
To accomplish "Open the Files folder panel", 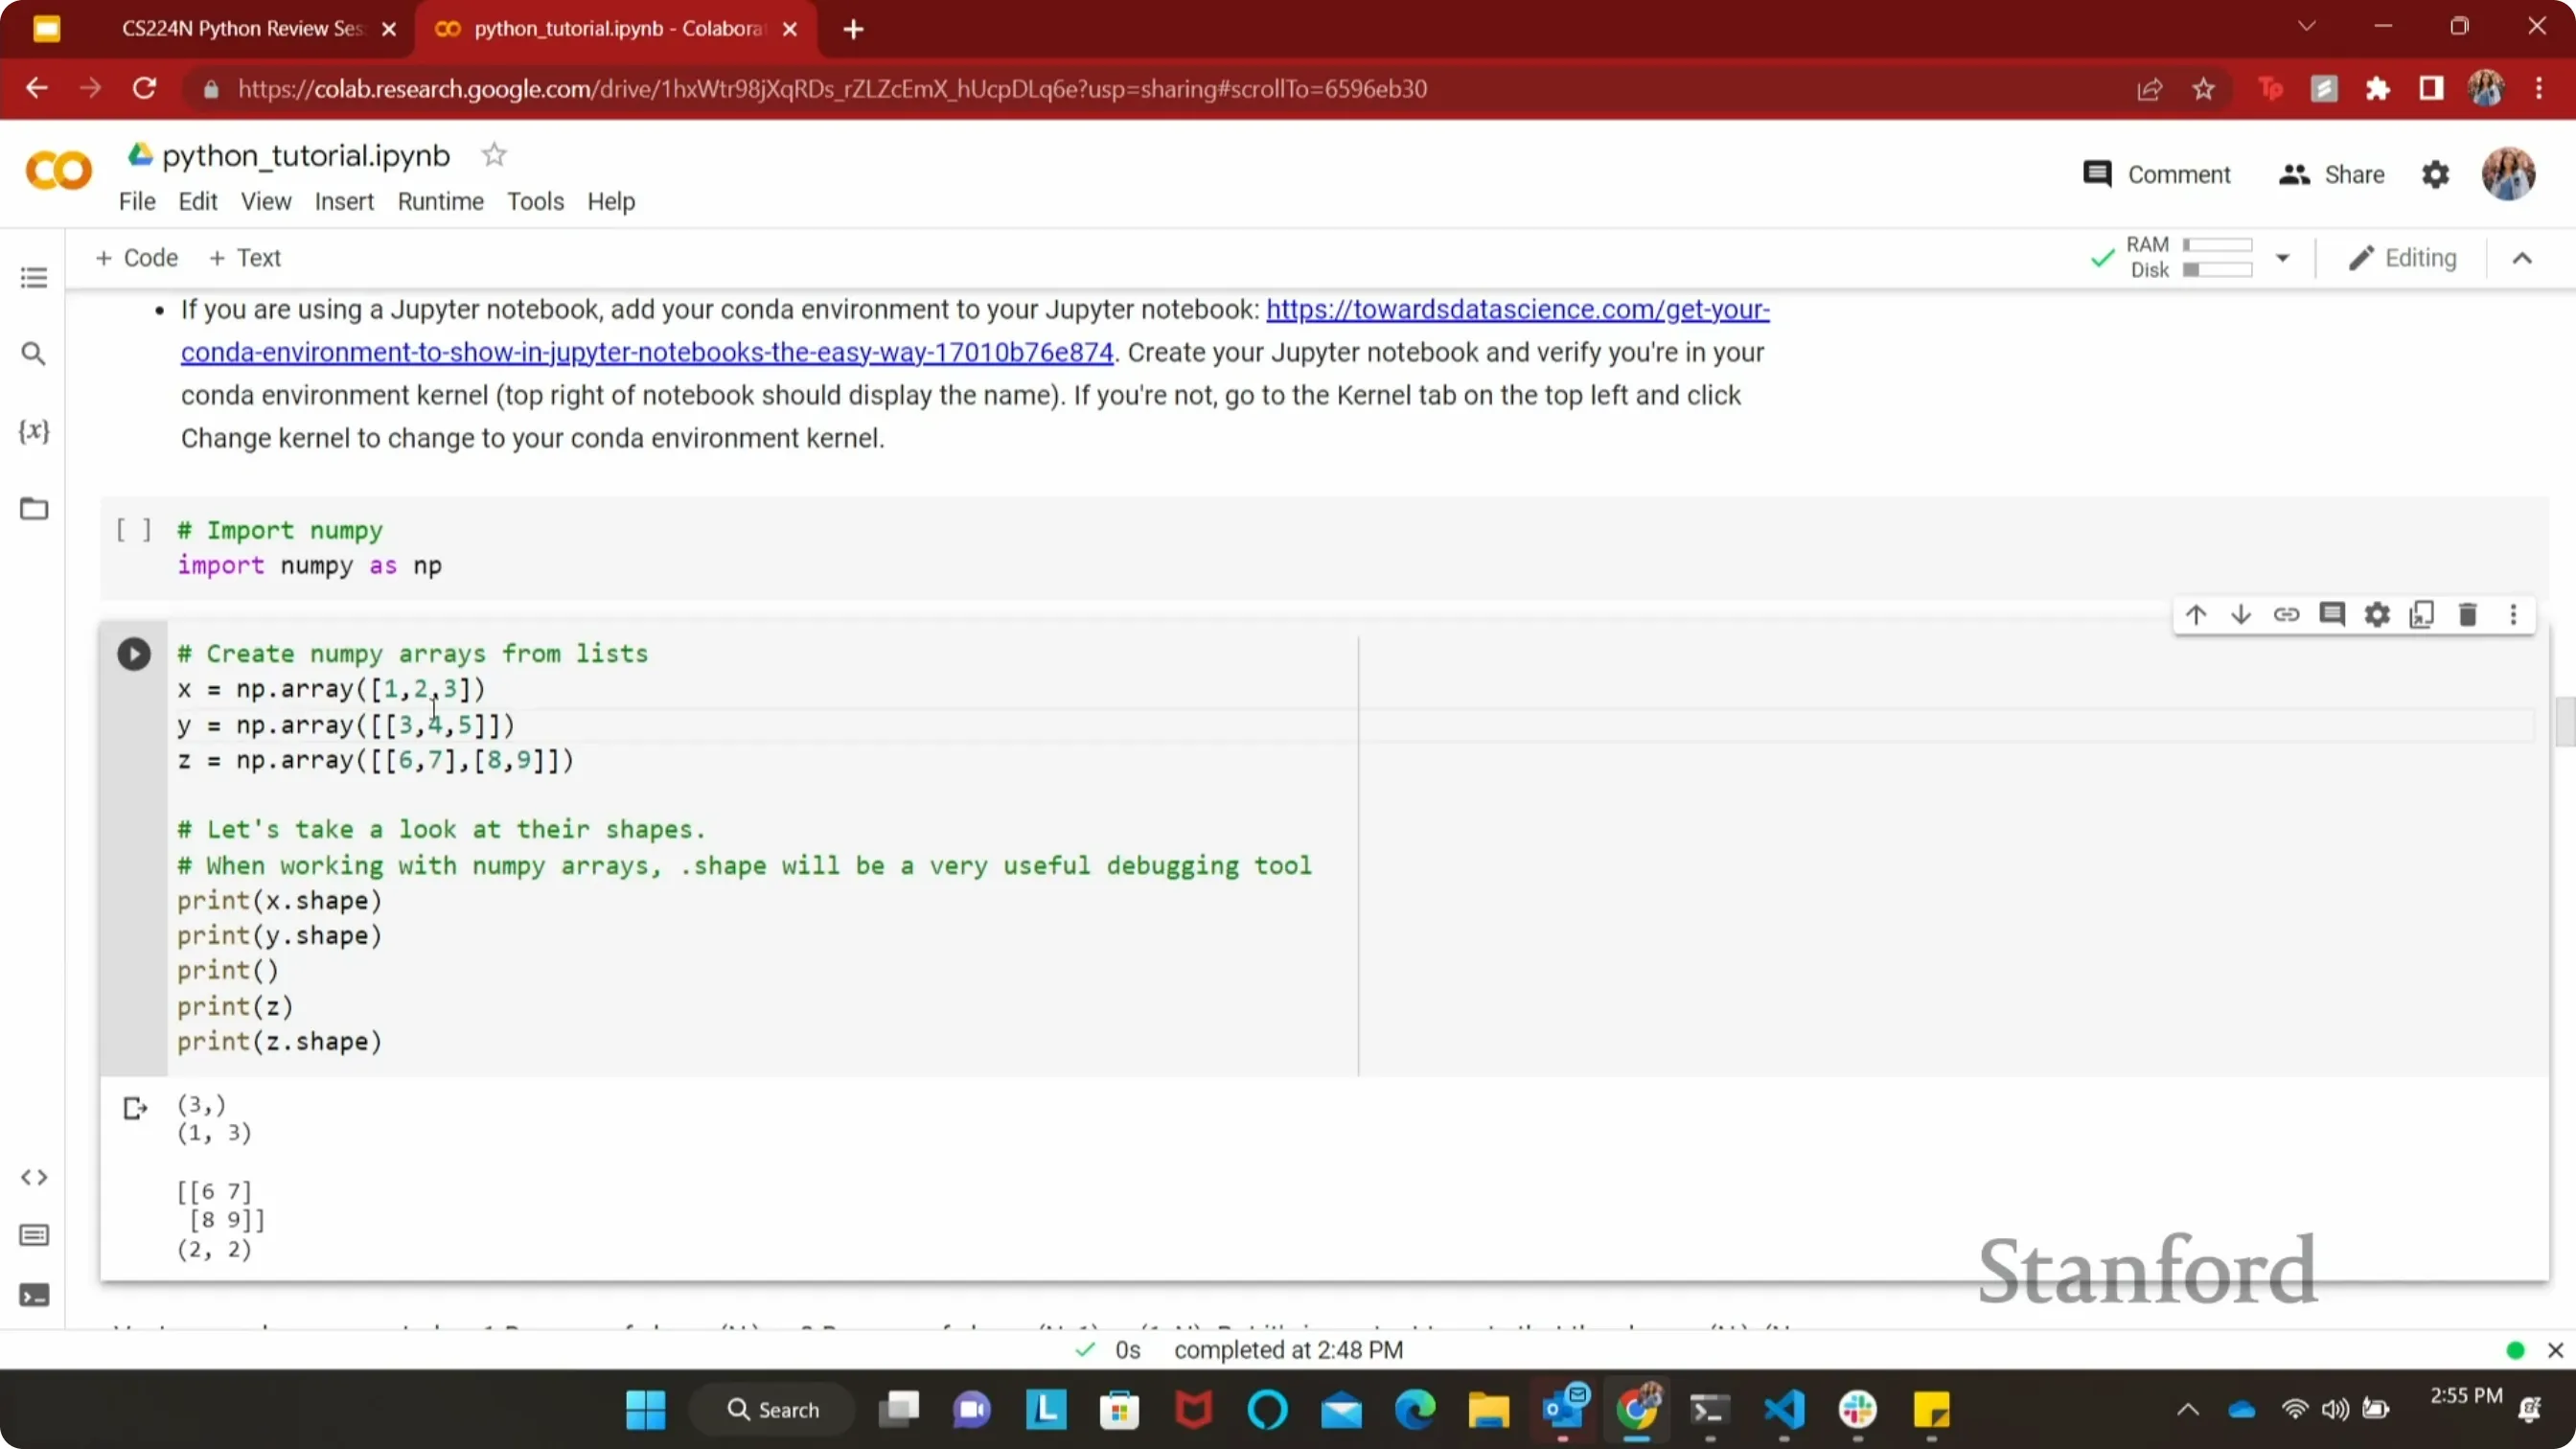I will (34, 509).
